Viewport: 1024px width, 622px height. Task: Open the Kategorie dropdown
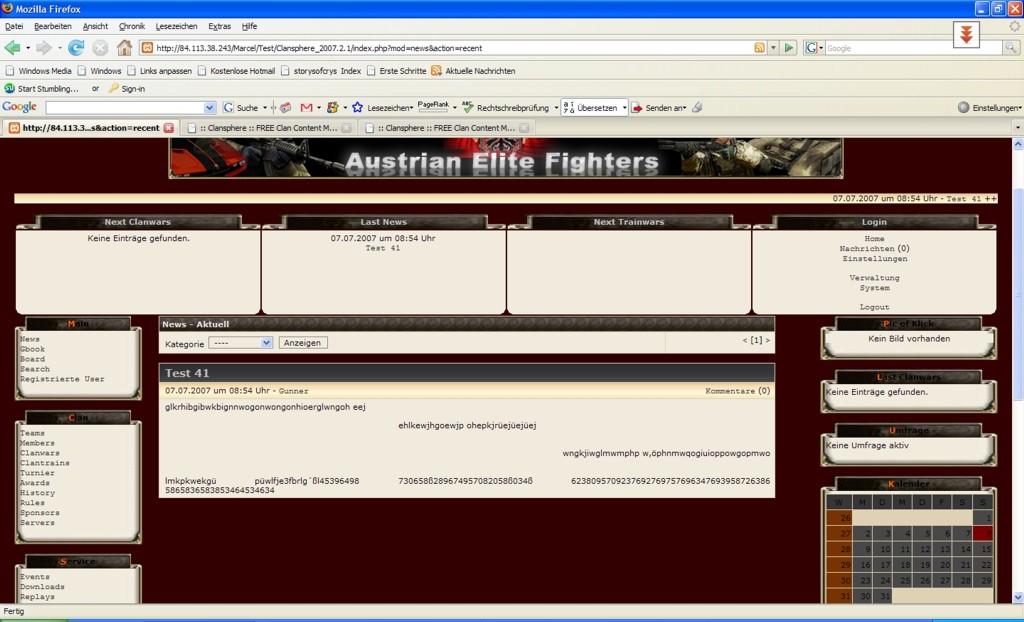click(x=240, y=342)
